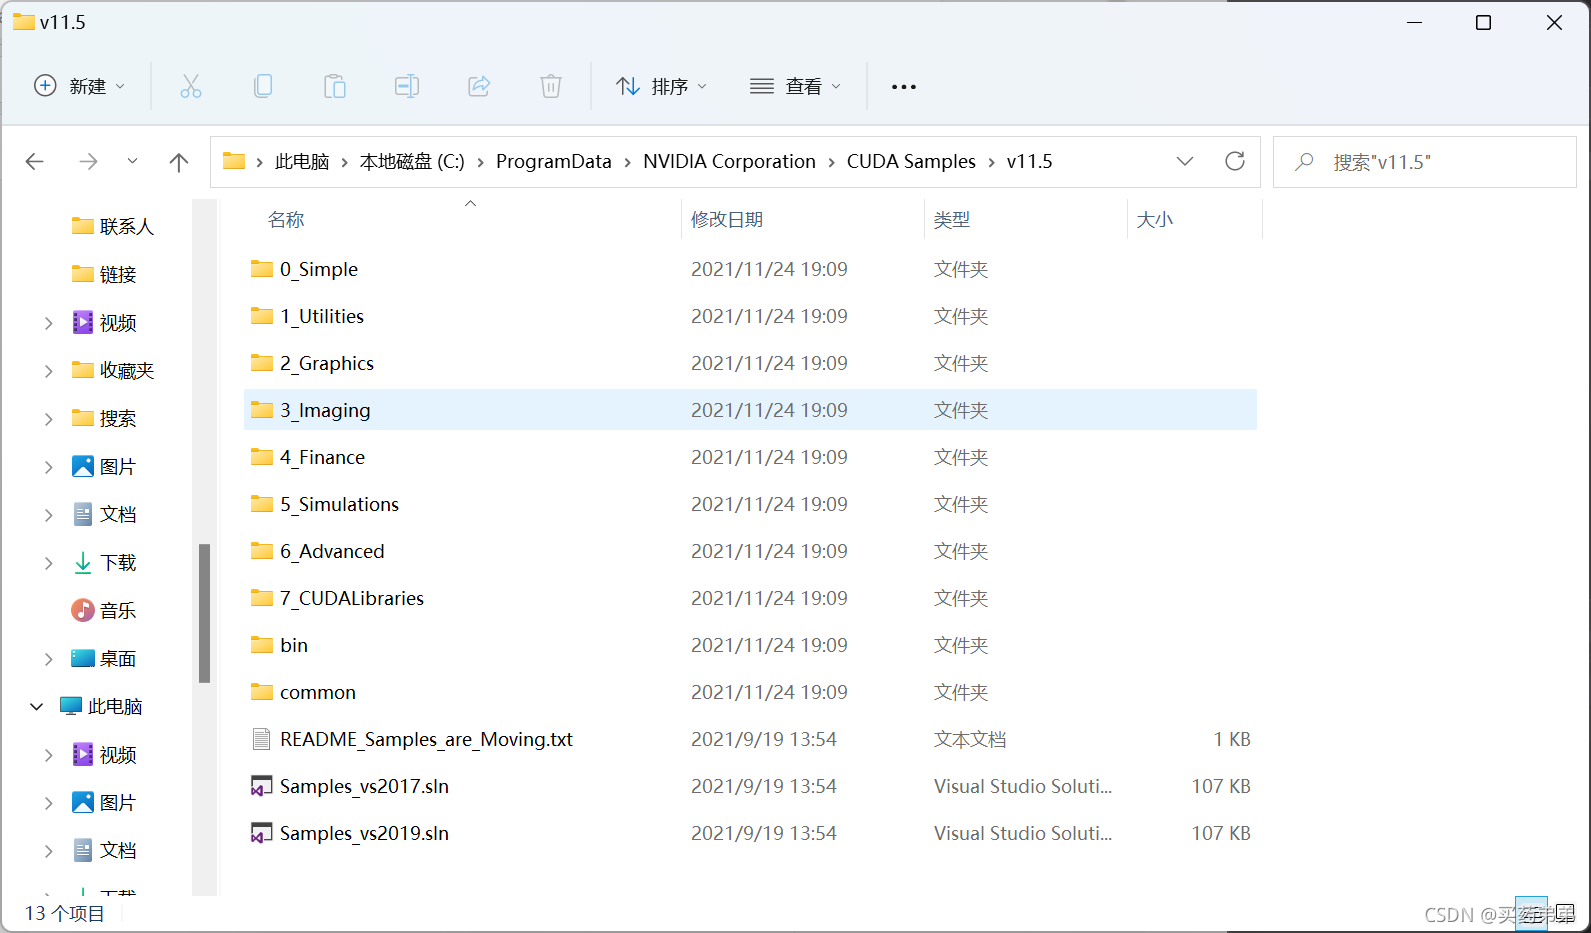
Task: Sort by the 大小 column header
Action: pos(1155,219)
